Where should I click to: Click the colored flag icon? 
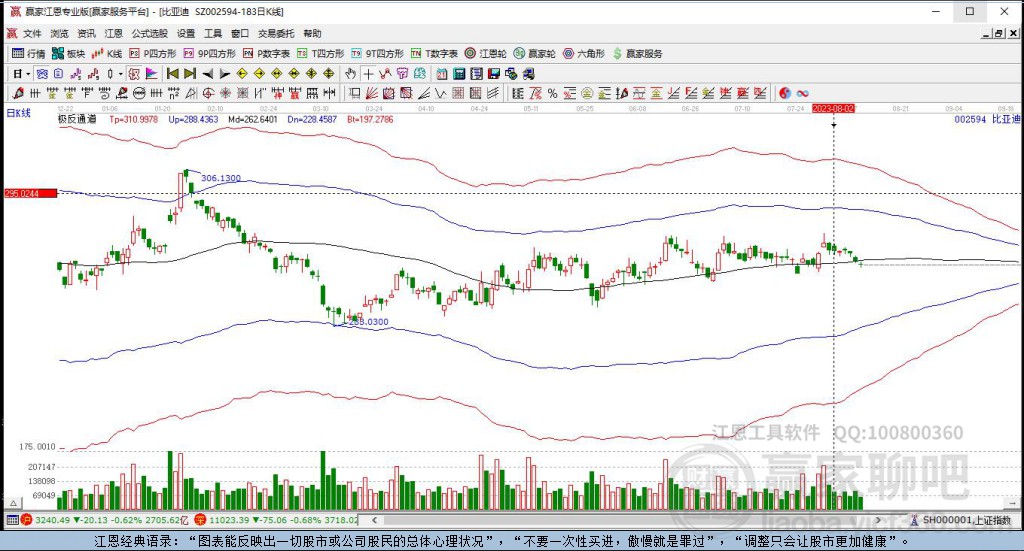(152, 74)
